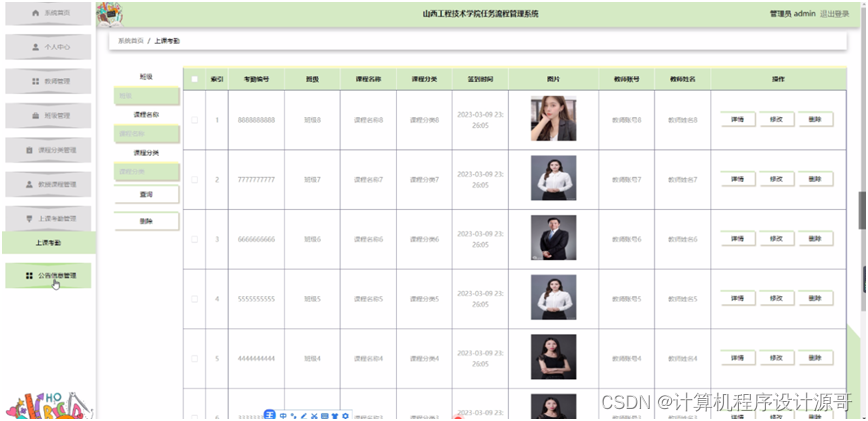Check the box for row 6666666666
The height and width of the screenshot is (421, 868).
tap(194, 239)
